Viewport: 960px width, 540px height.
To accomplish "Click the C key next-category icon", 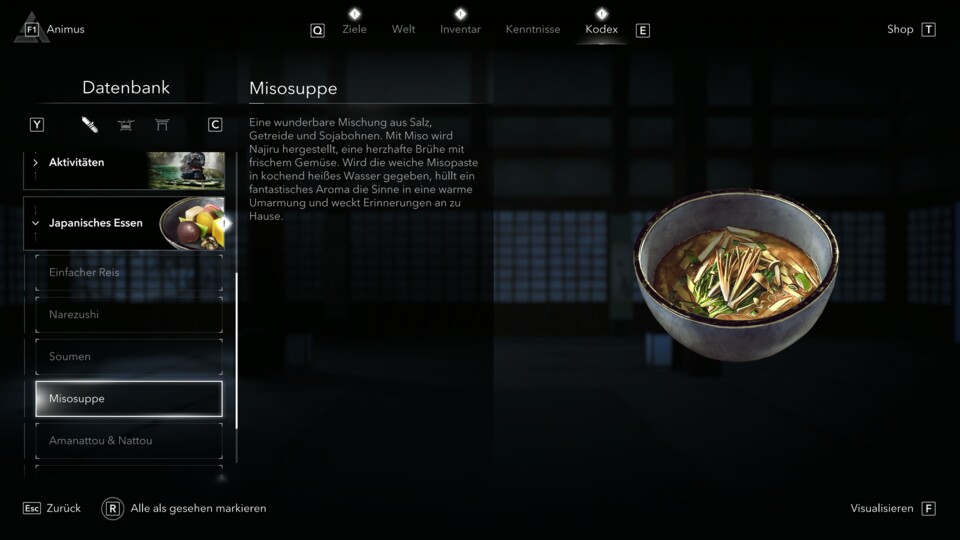I will click(215, 125).
